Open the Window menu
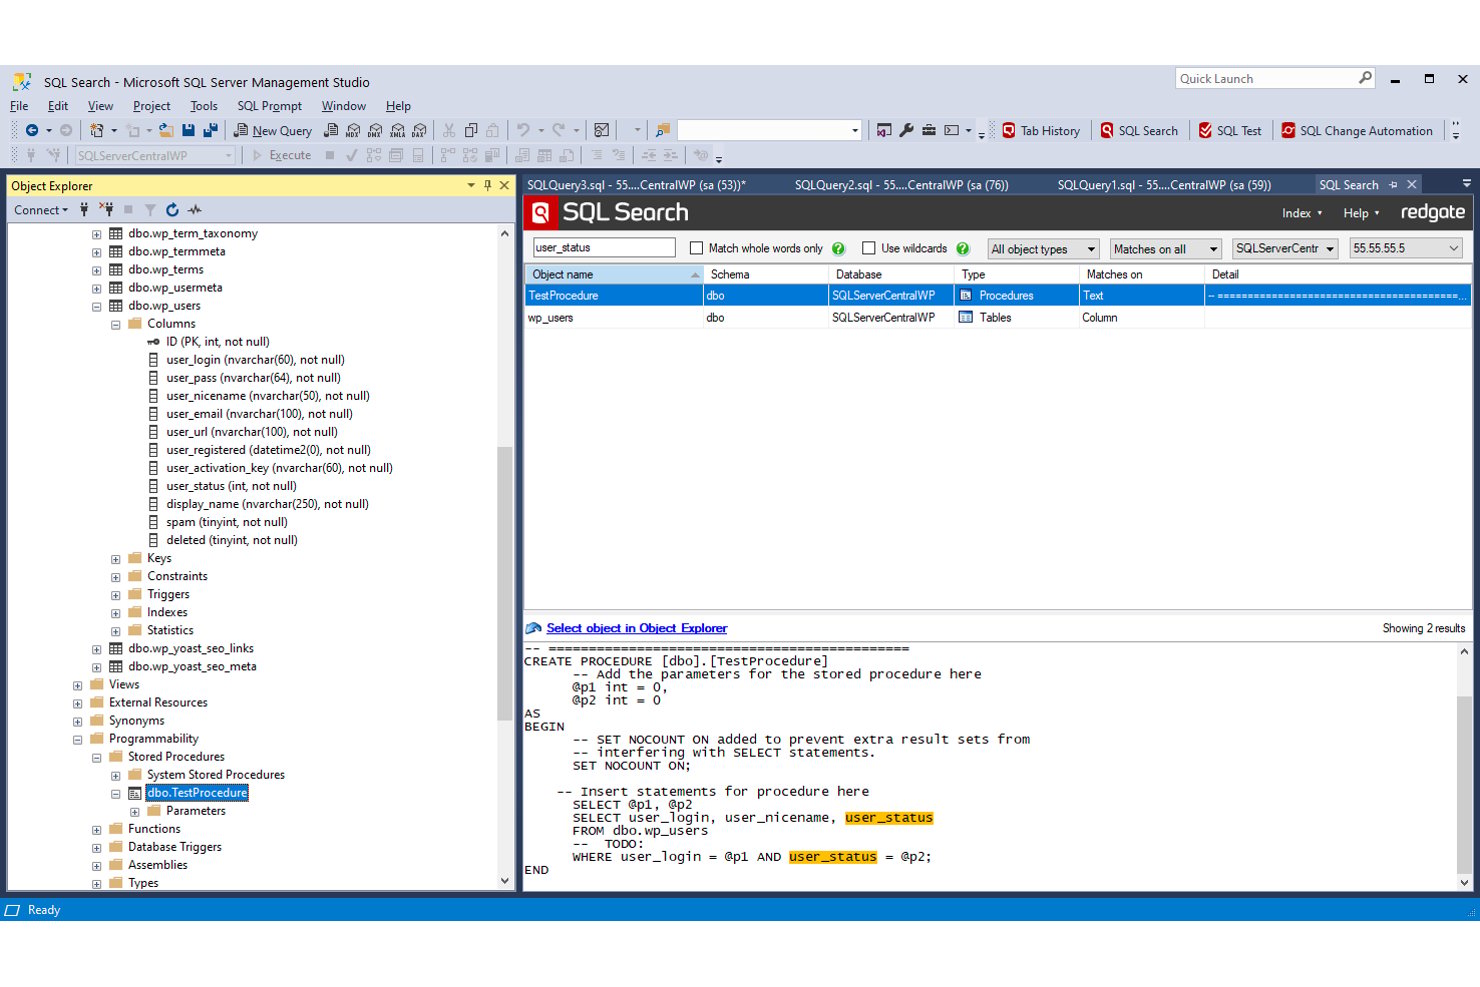Viewport: 1480px width, 987px height. tap(343, 106)
